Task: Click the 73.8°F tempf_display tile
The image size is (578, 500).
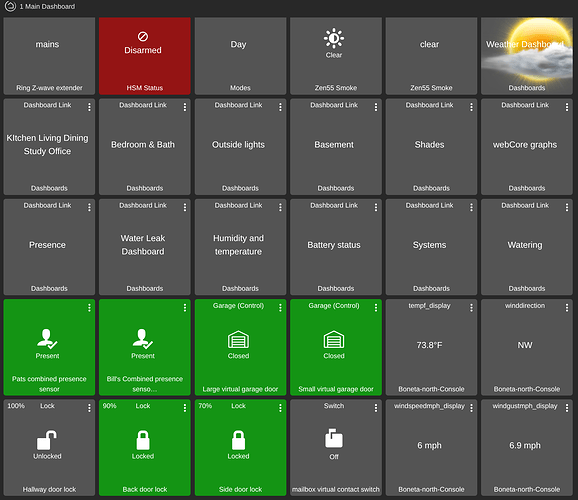Action: pos(431,347)
